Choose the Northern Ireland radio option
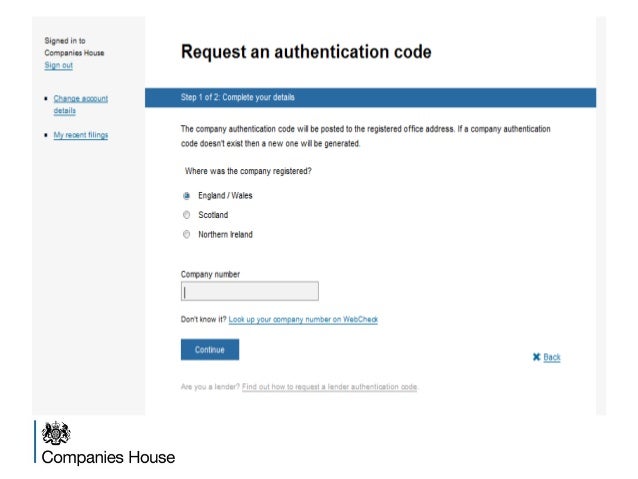638x479 pixels. click(x=186, y=234)
